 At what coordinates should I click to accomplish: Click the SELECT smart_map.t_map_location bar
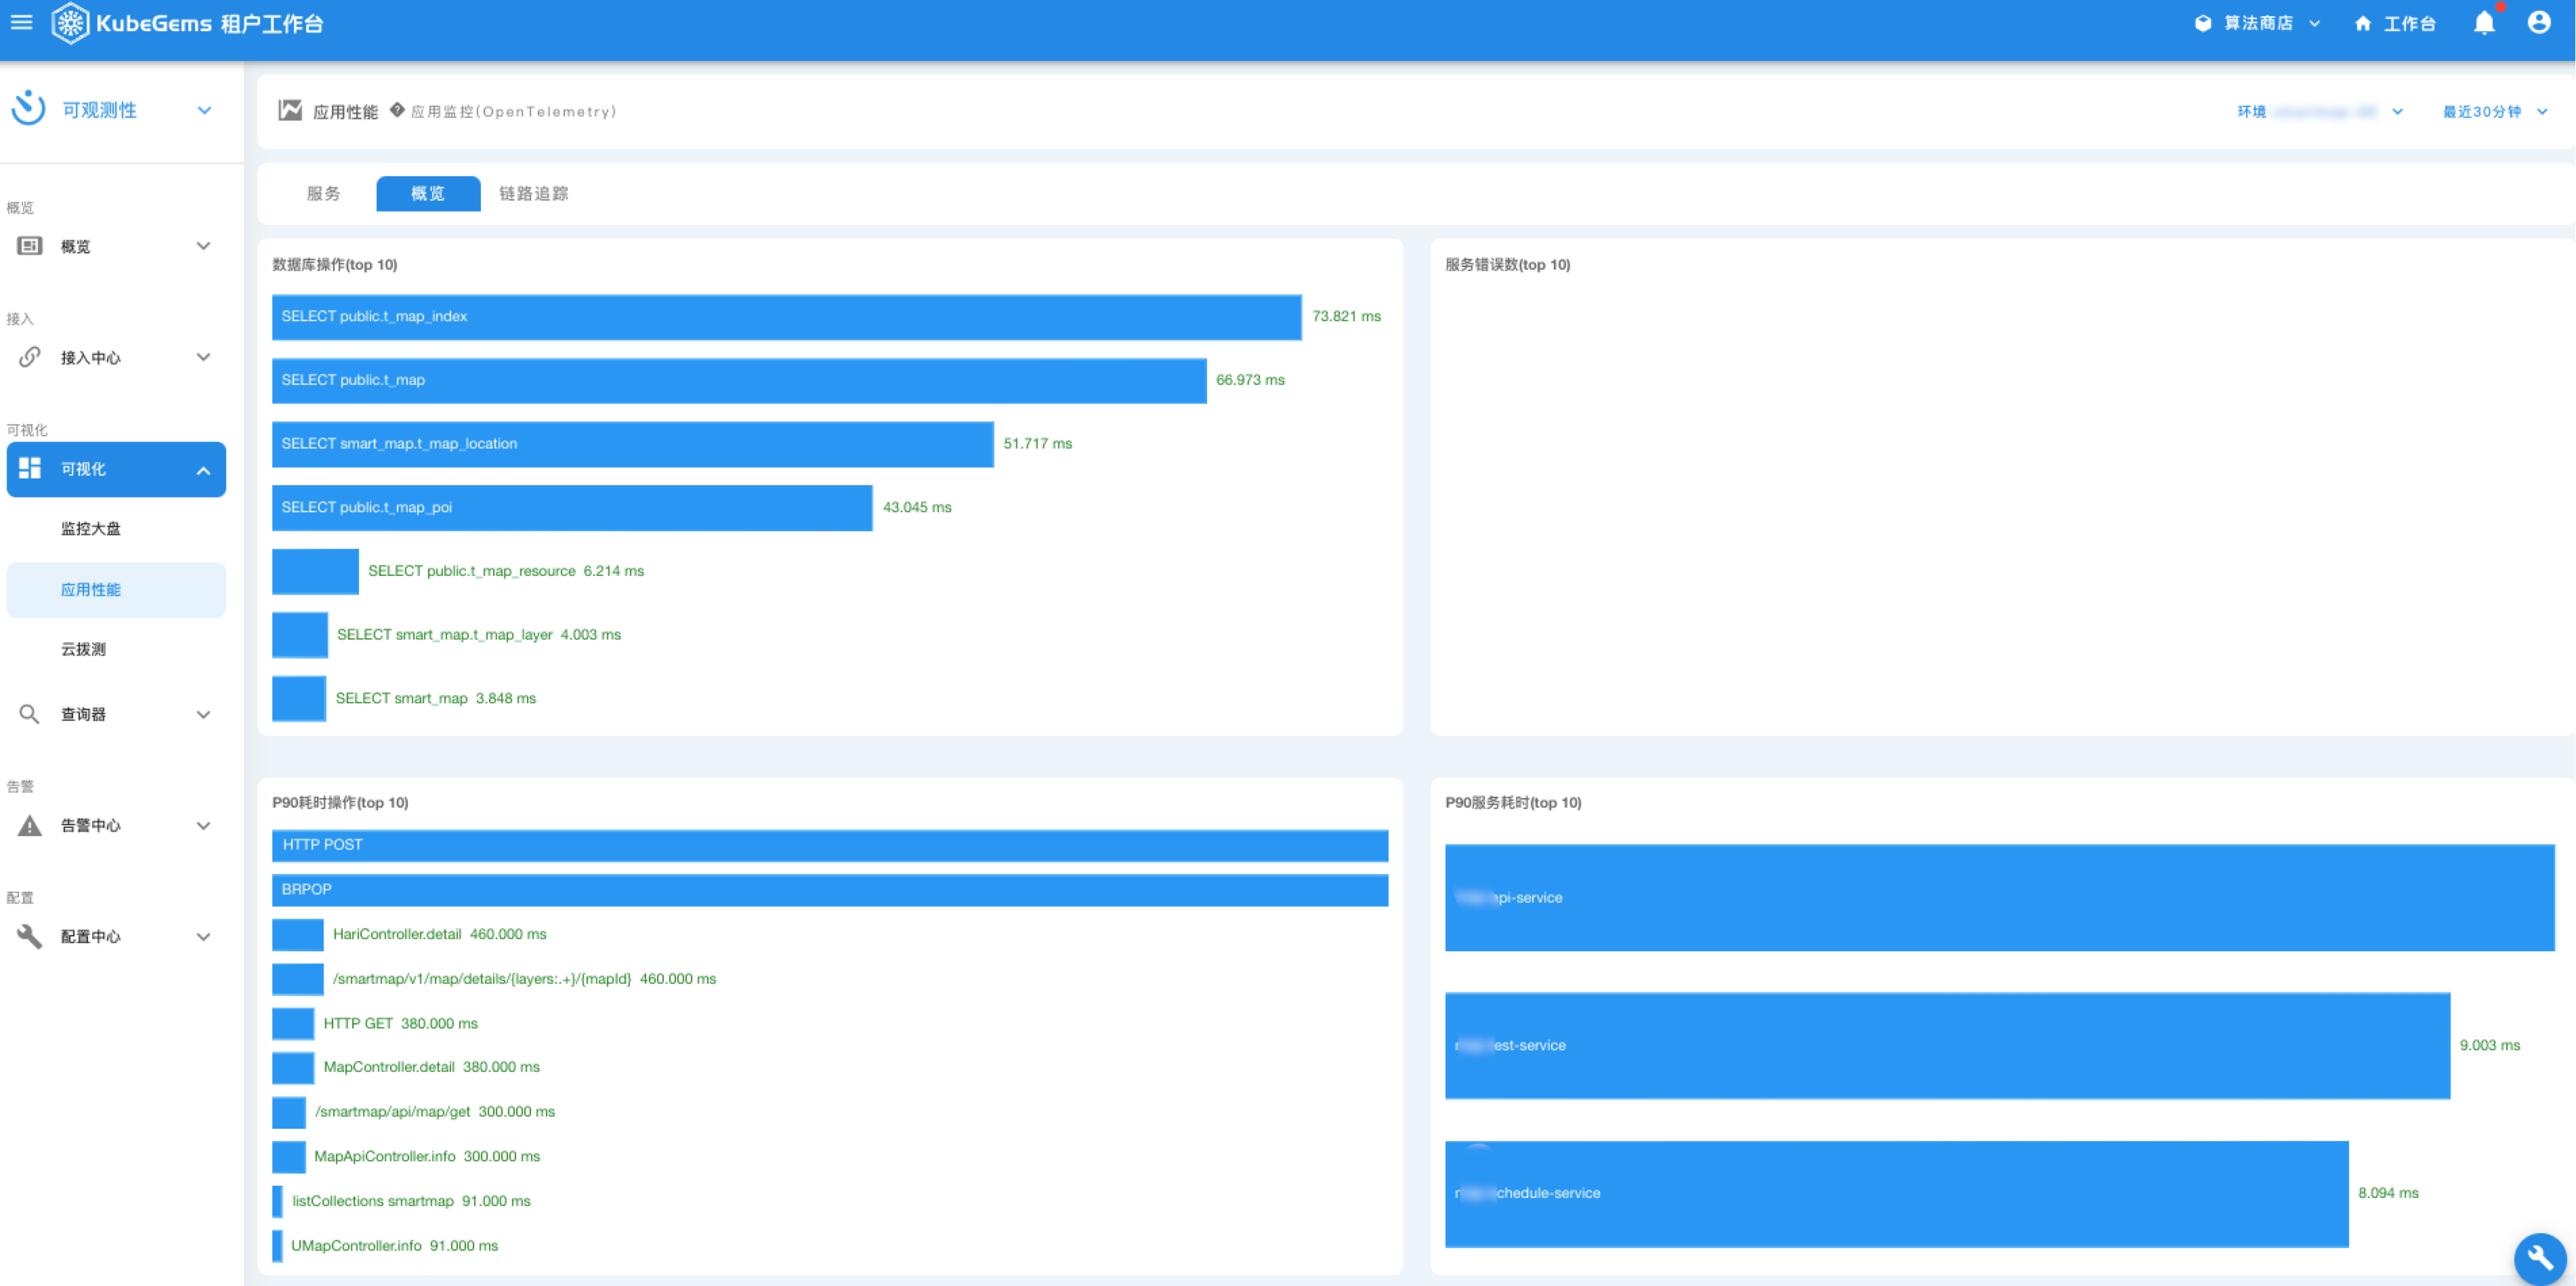pyautogui.click(x=633, y=443)
